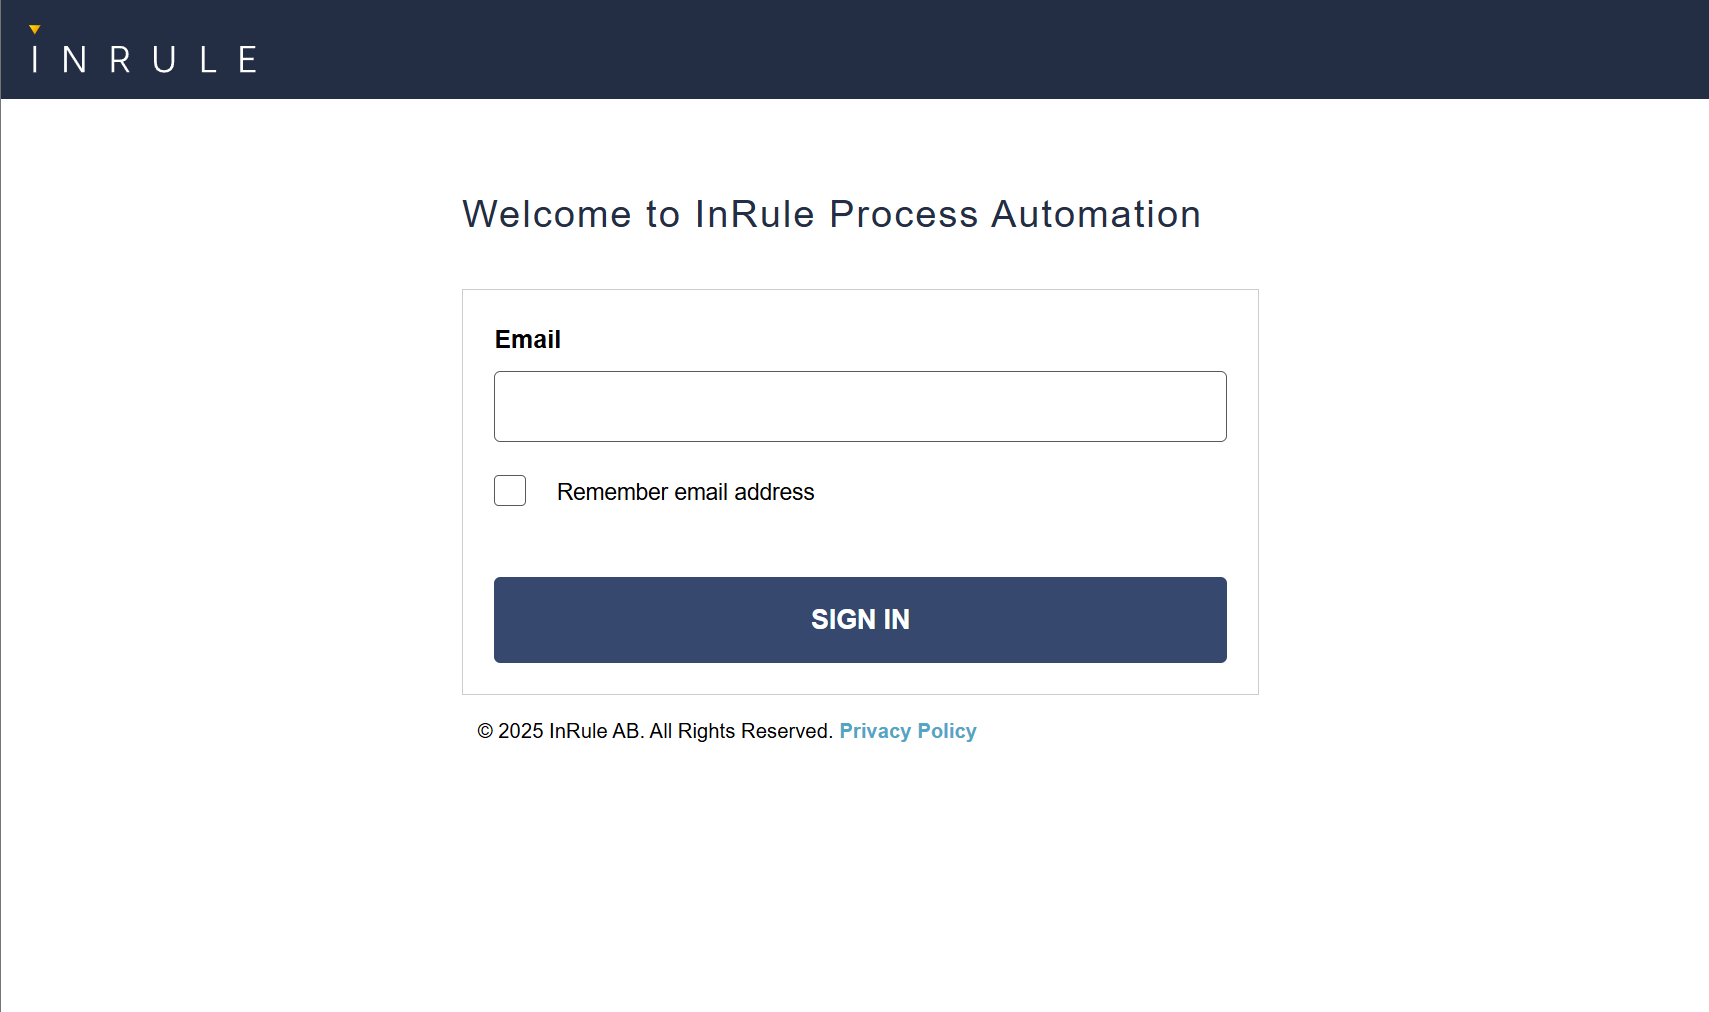Image resolution: width=1709 pixels, height=1012 pixels.
Task: Select the Welcome to InRule Process Automation heading
Action: (x=830, y=214)
